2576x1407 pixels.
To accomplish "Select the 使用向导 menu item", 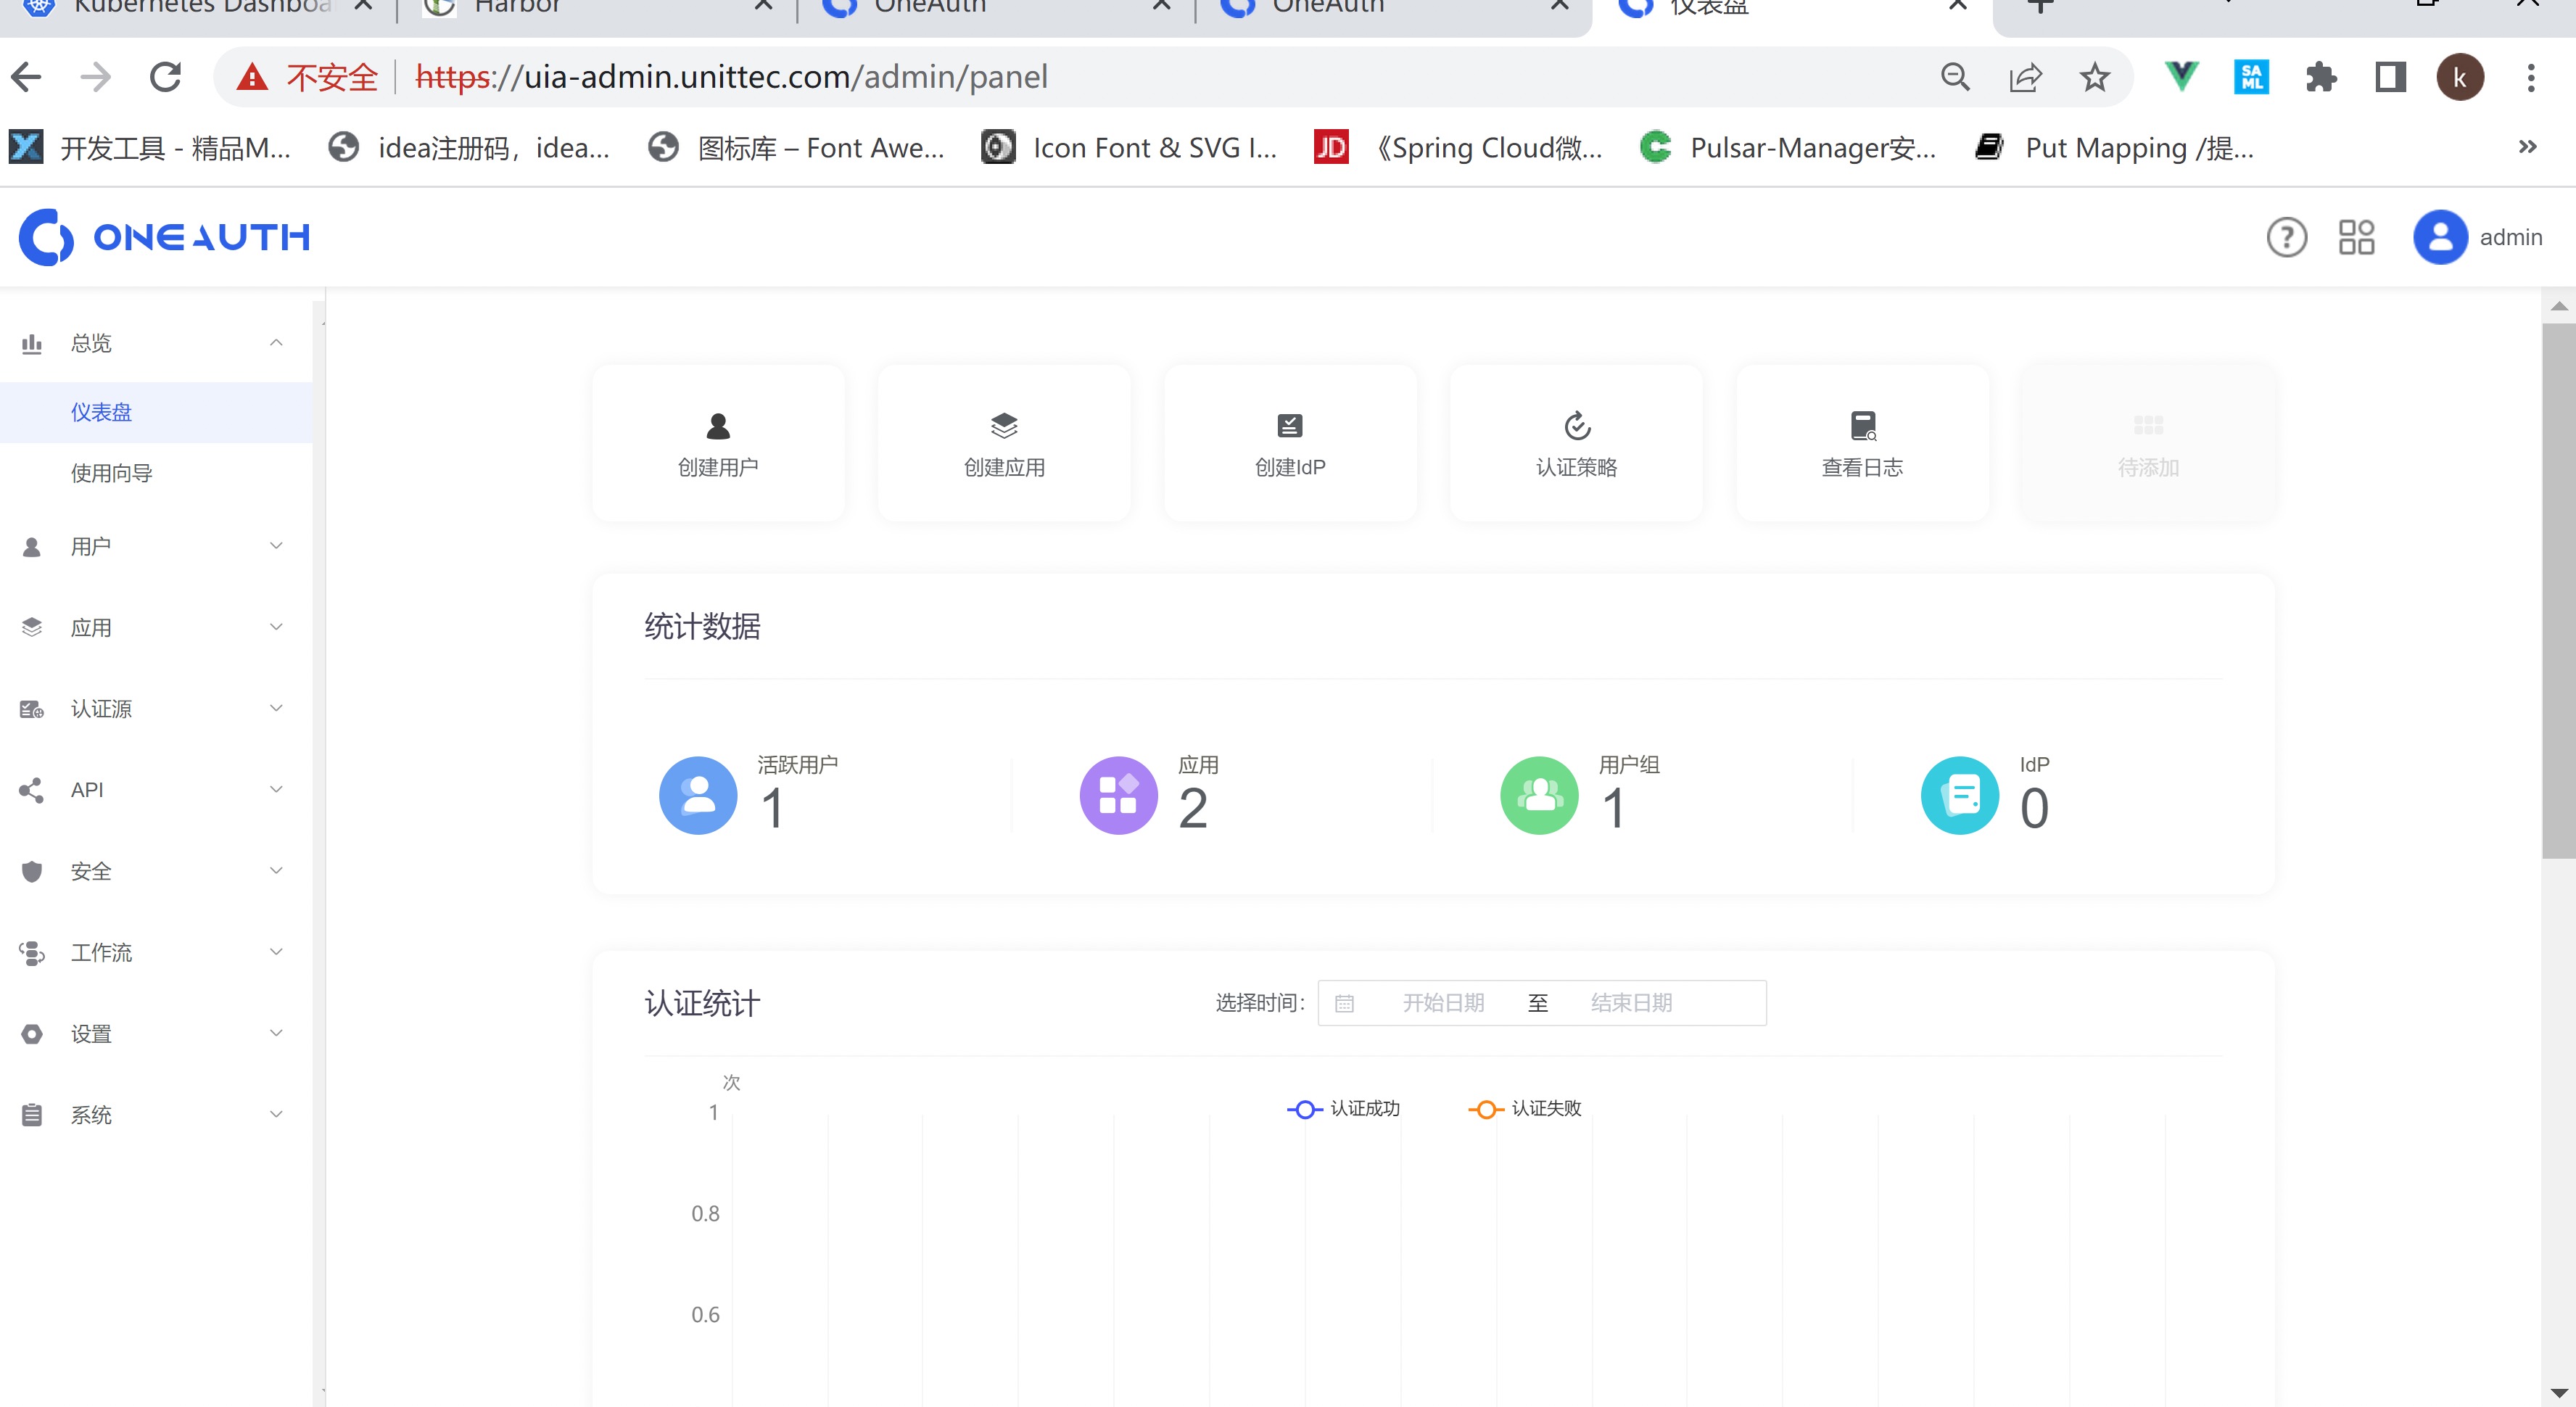I will (156, 473).
